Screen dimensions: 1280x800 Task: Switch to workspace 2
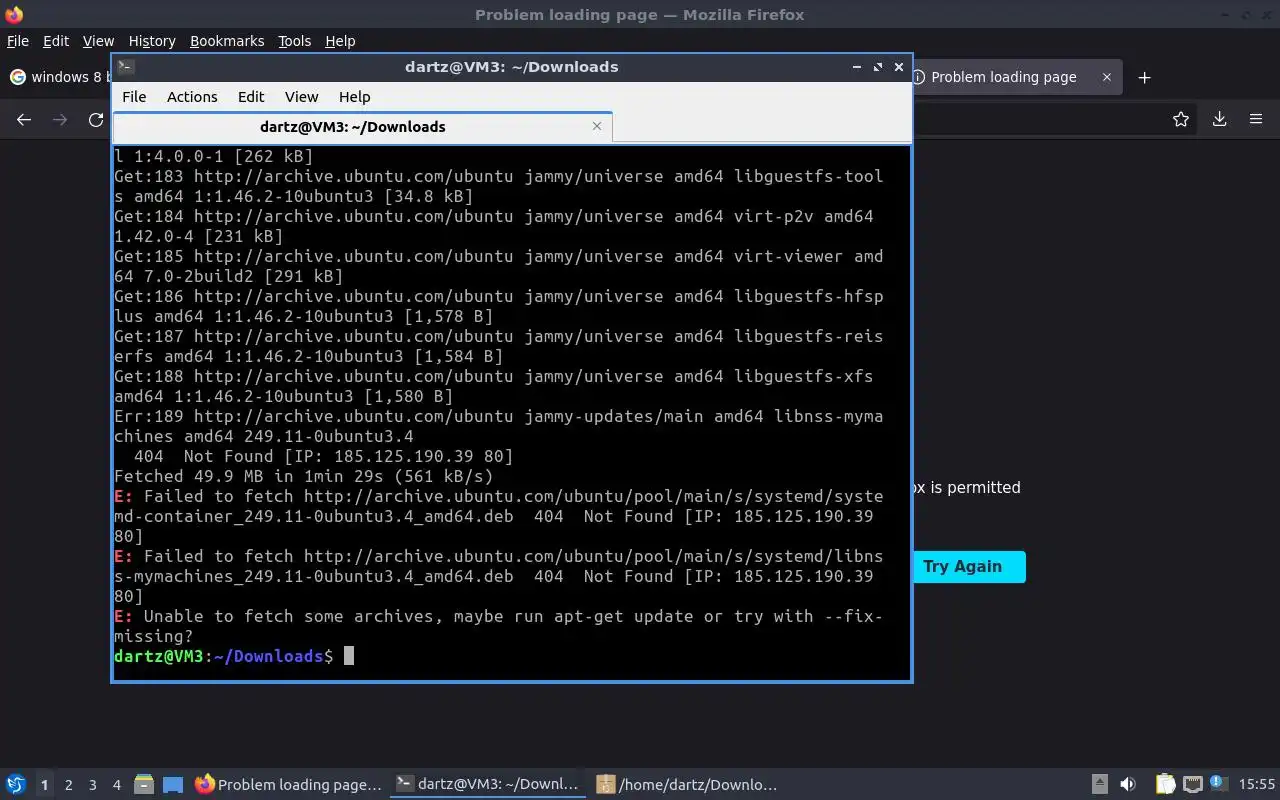[x=68, y=785]
